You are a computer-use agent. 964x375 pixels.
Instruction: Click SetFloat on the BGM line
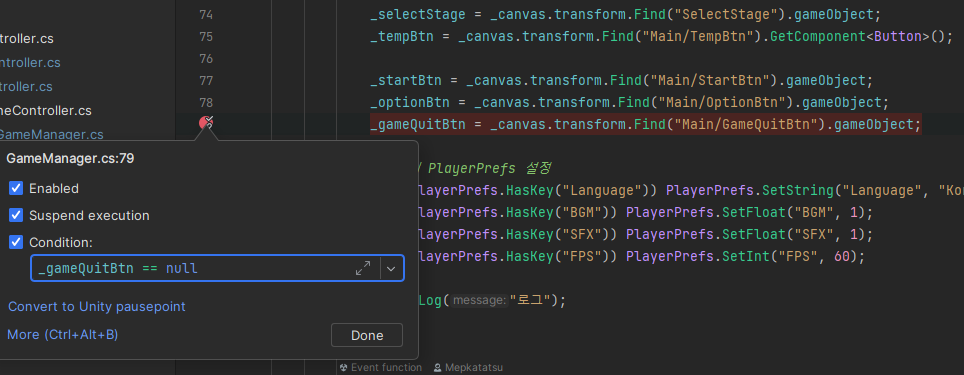pos(753,212)
